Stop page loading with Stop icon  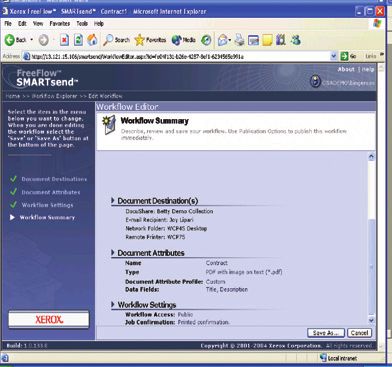(x=64, y=40)
